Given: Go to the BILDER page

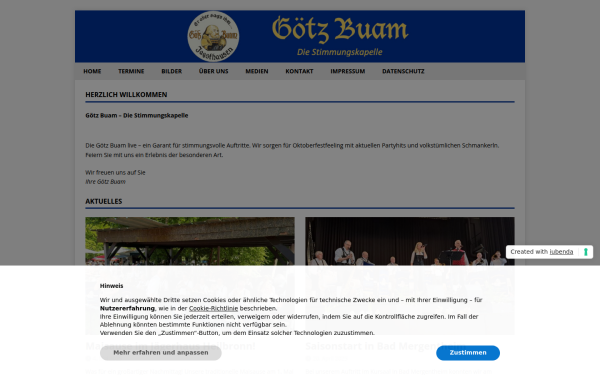Looking at the screenshot, I should [x=171, y=71].
